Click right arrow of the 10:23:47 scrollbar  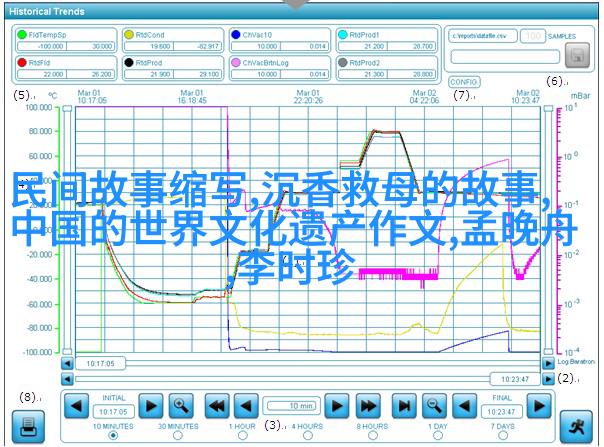pyautogui.click(x=548, y=379)
